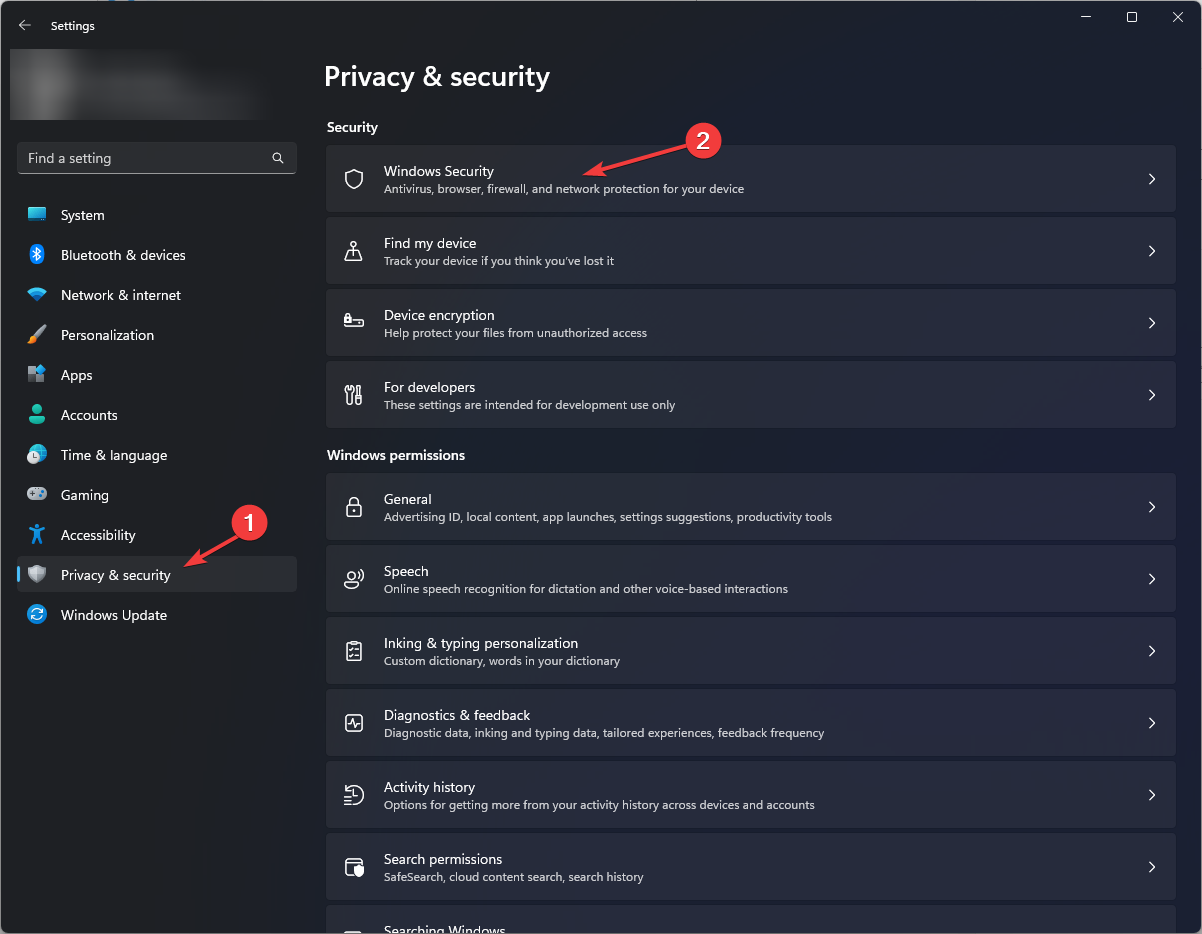The height and width of the screenshot is (934, 1202).
Task: Maximize the Settings window
Action: coord(1131,17)
